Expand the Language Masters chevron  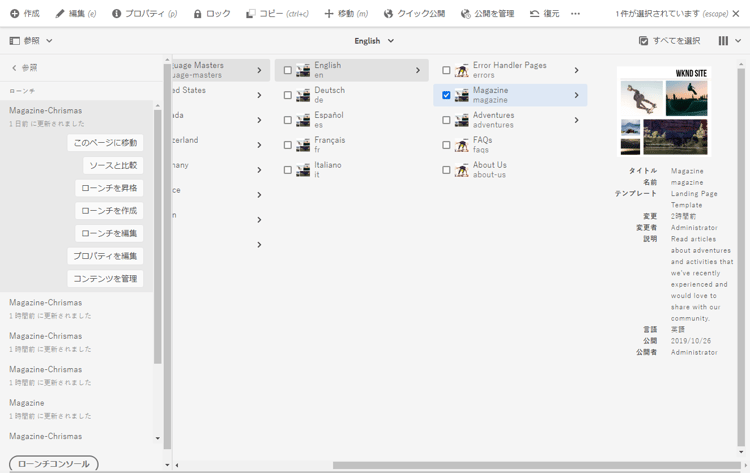click(x=259, y=70)
